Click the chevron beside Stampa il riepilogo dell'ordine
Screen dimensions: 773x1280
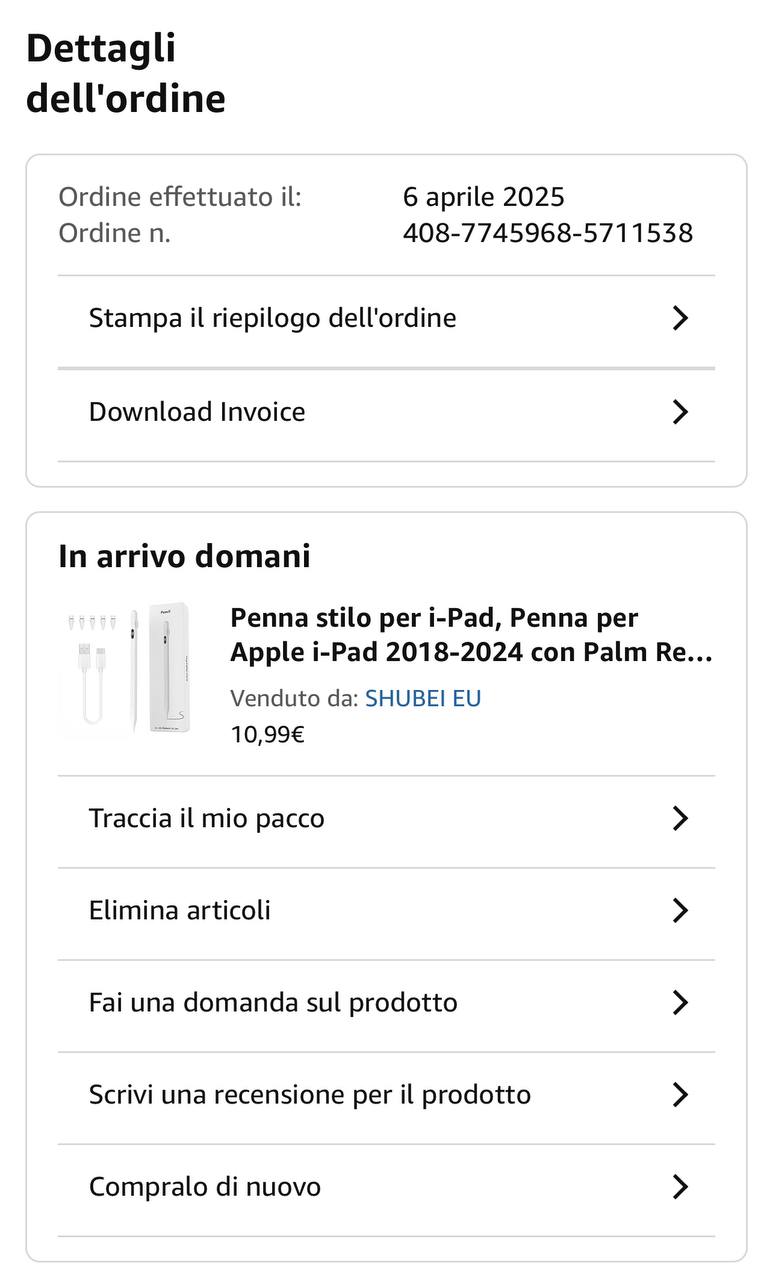click(680, 318)
